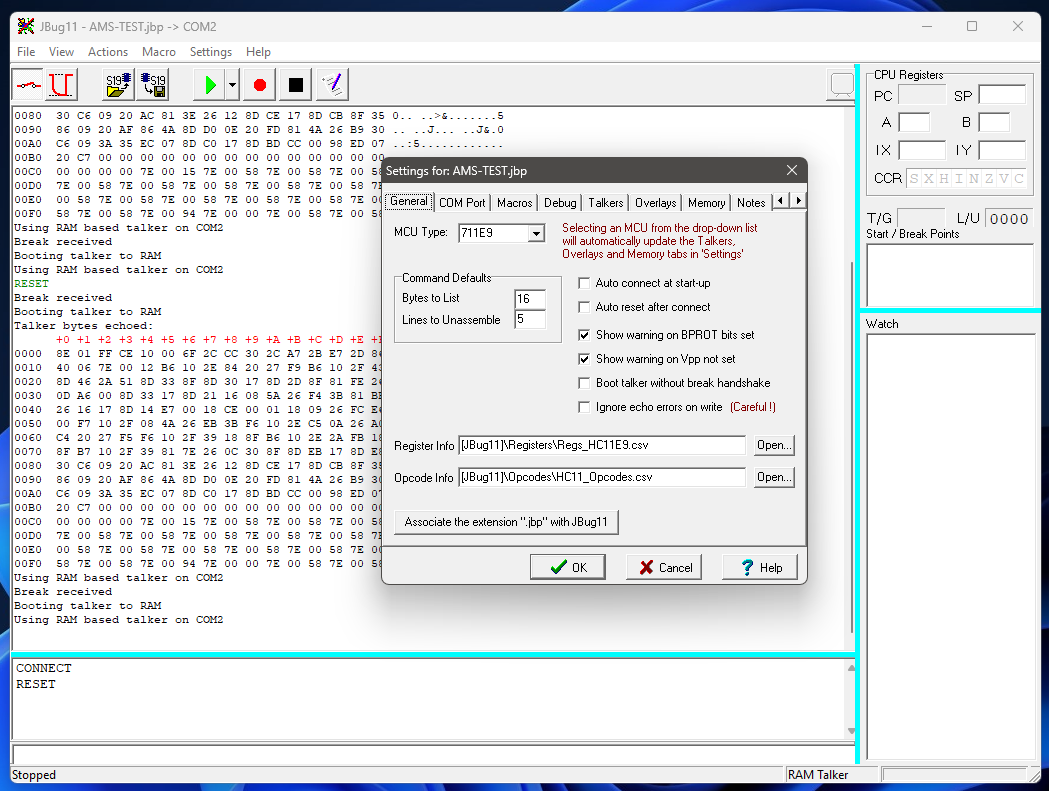The width and height of the screenshot is (1049, 791).
Task: Click the connect switch toolbar icon
Action: pos(28,86)
